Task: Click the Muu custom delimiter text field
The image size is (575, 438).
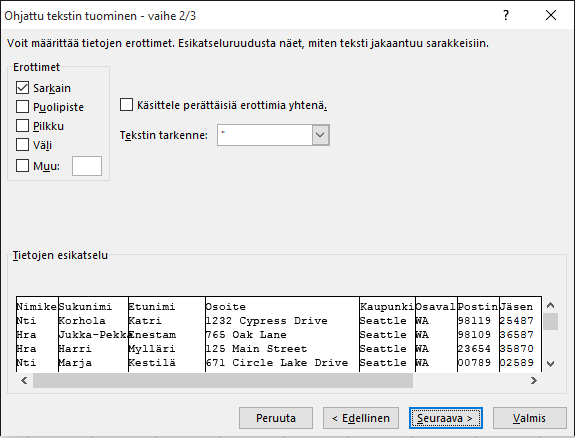Action: point(87,166)
